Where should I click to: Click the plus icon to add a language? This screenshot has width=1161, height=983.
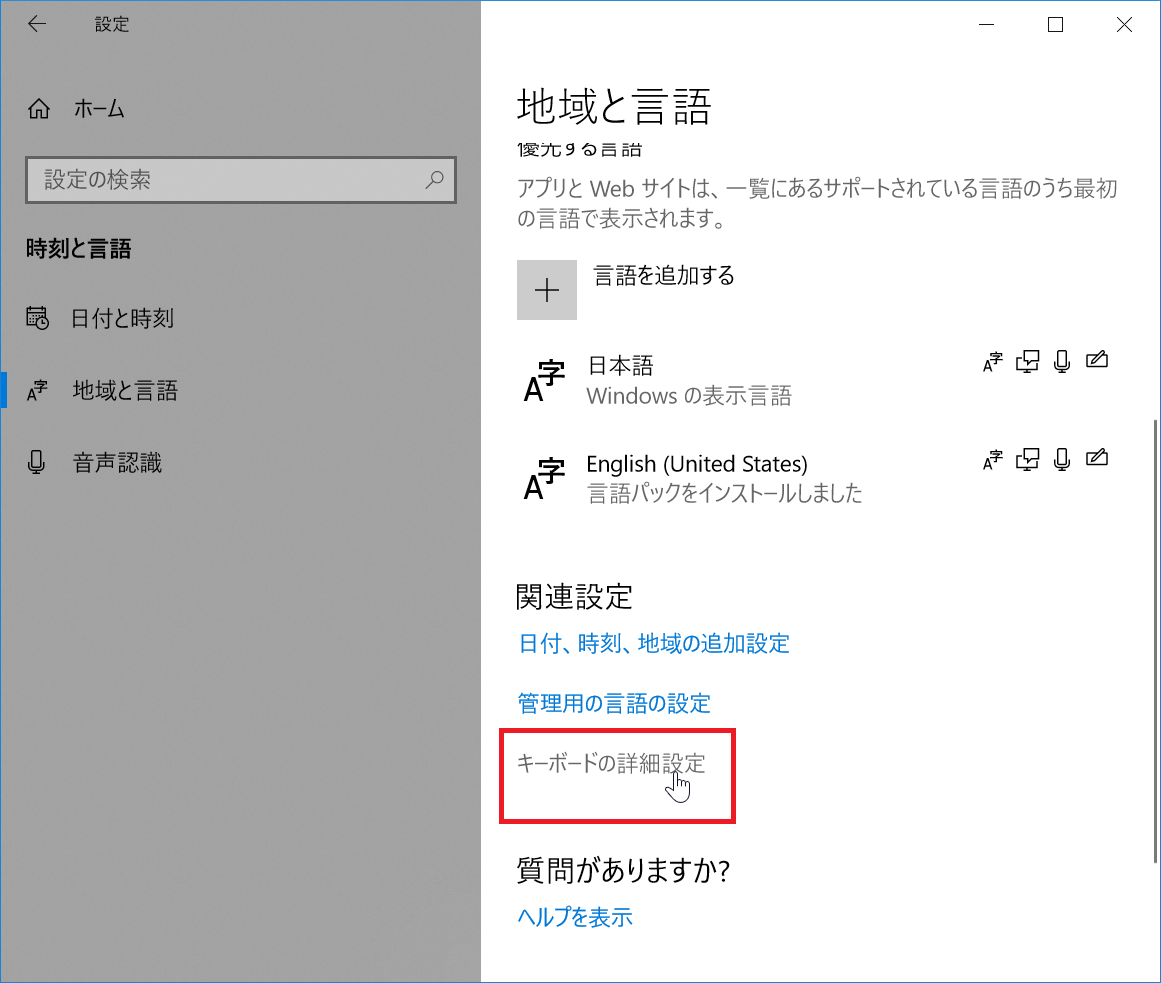tap(546, 290)
